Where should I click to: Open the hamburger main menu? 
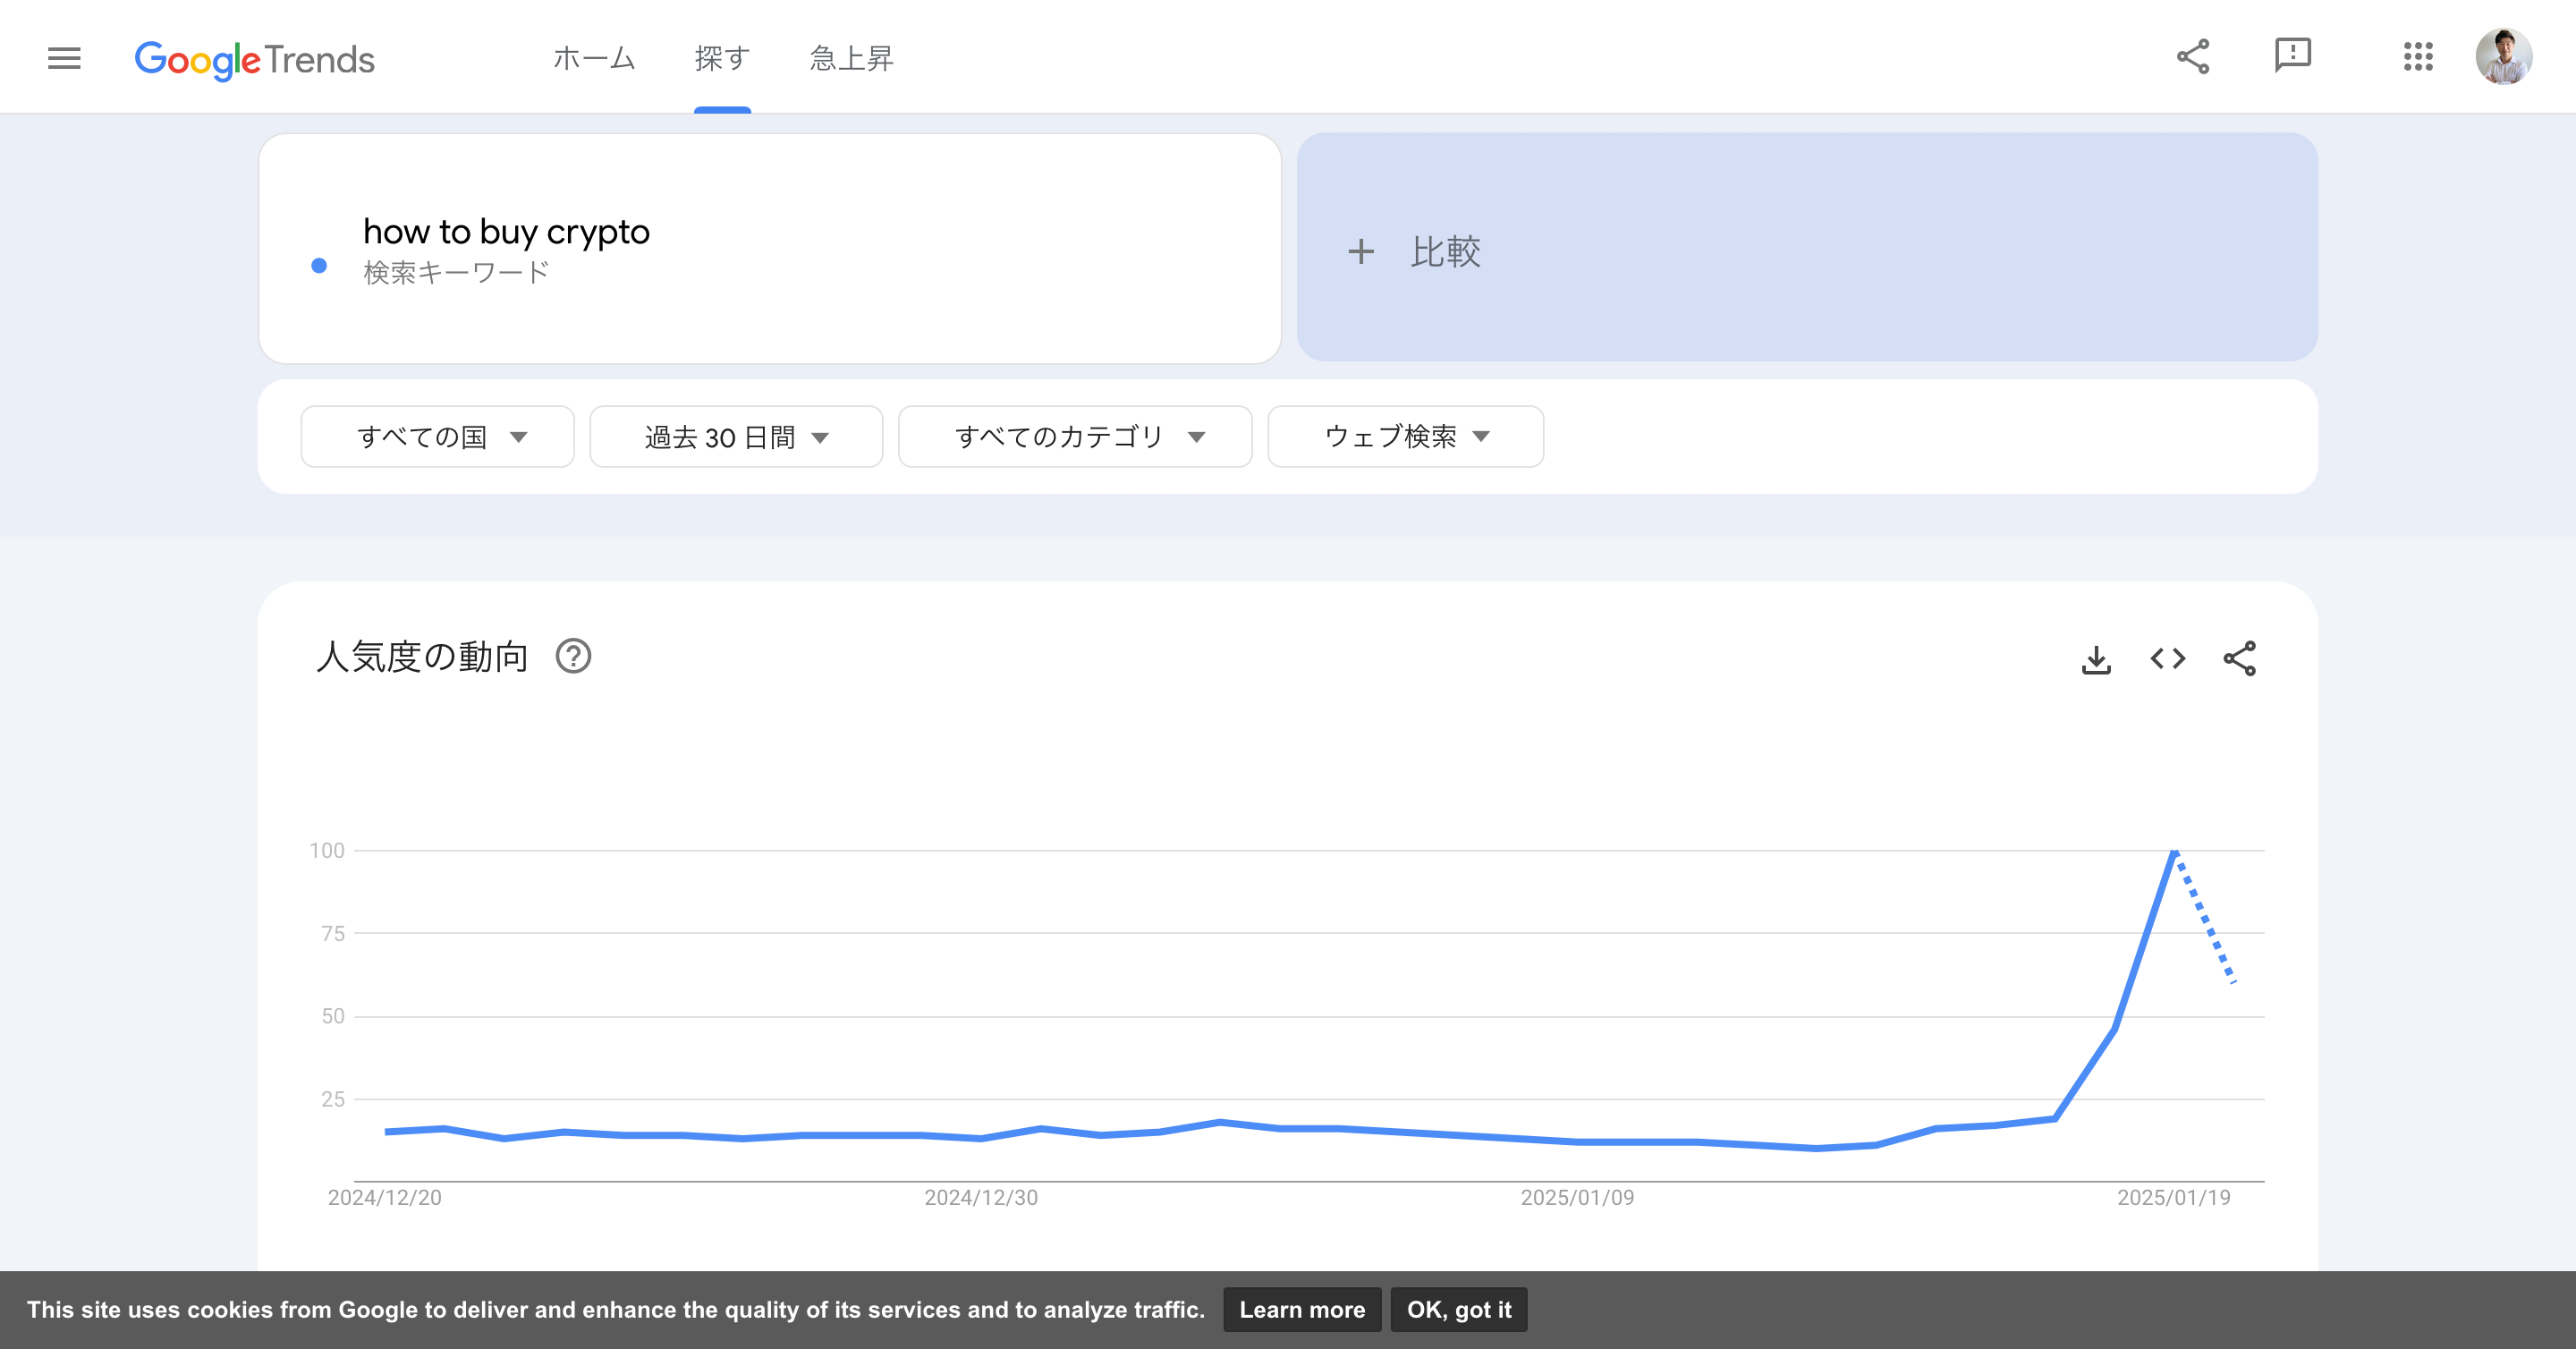click(64, 58)
